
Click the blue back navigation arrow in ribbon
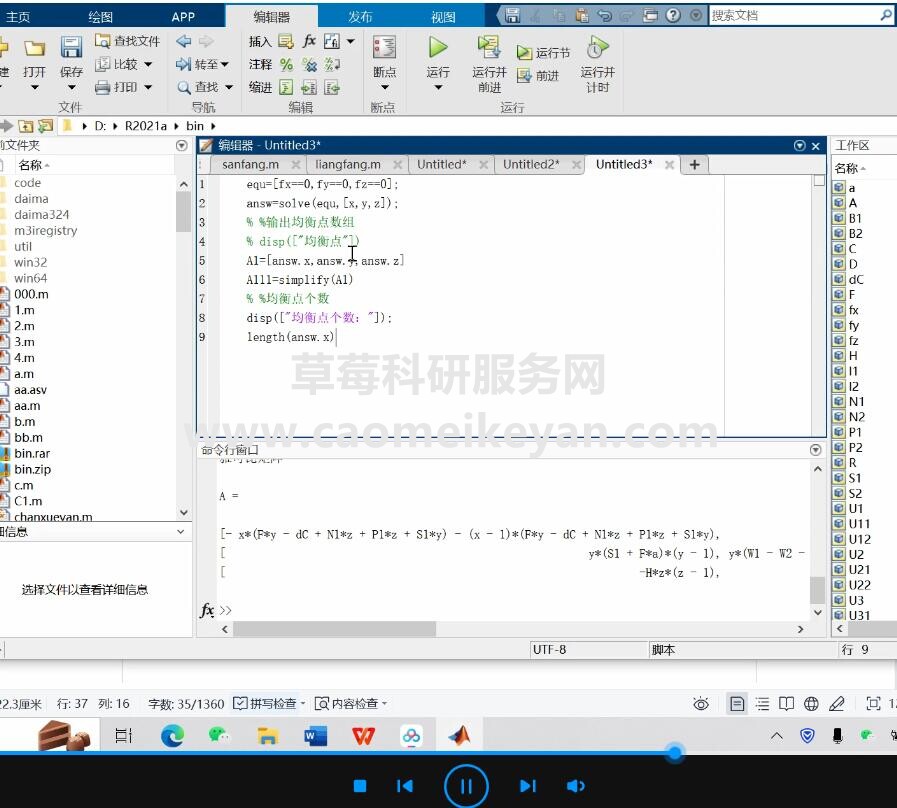tap(184, 41)
